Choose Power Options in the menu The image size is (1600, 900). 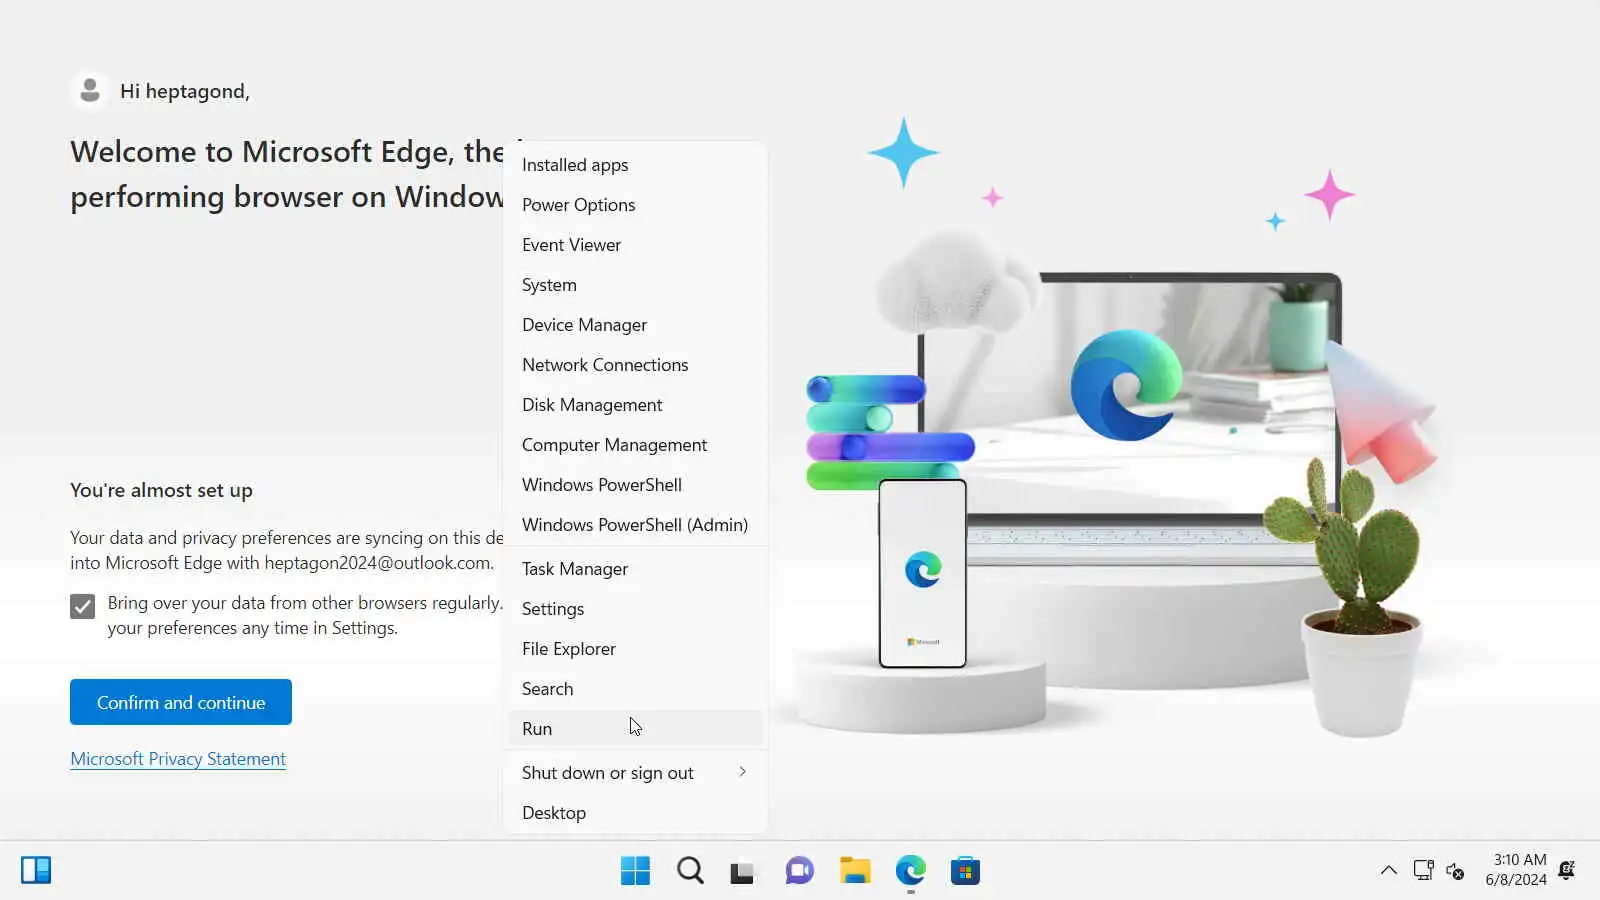coord(635,205)
